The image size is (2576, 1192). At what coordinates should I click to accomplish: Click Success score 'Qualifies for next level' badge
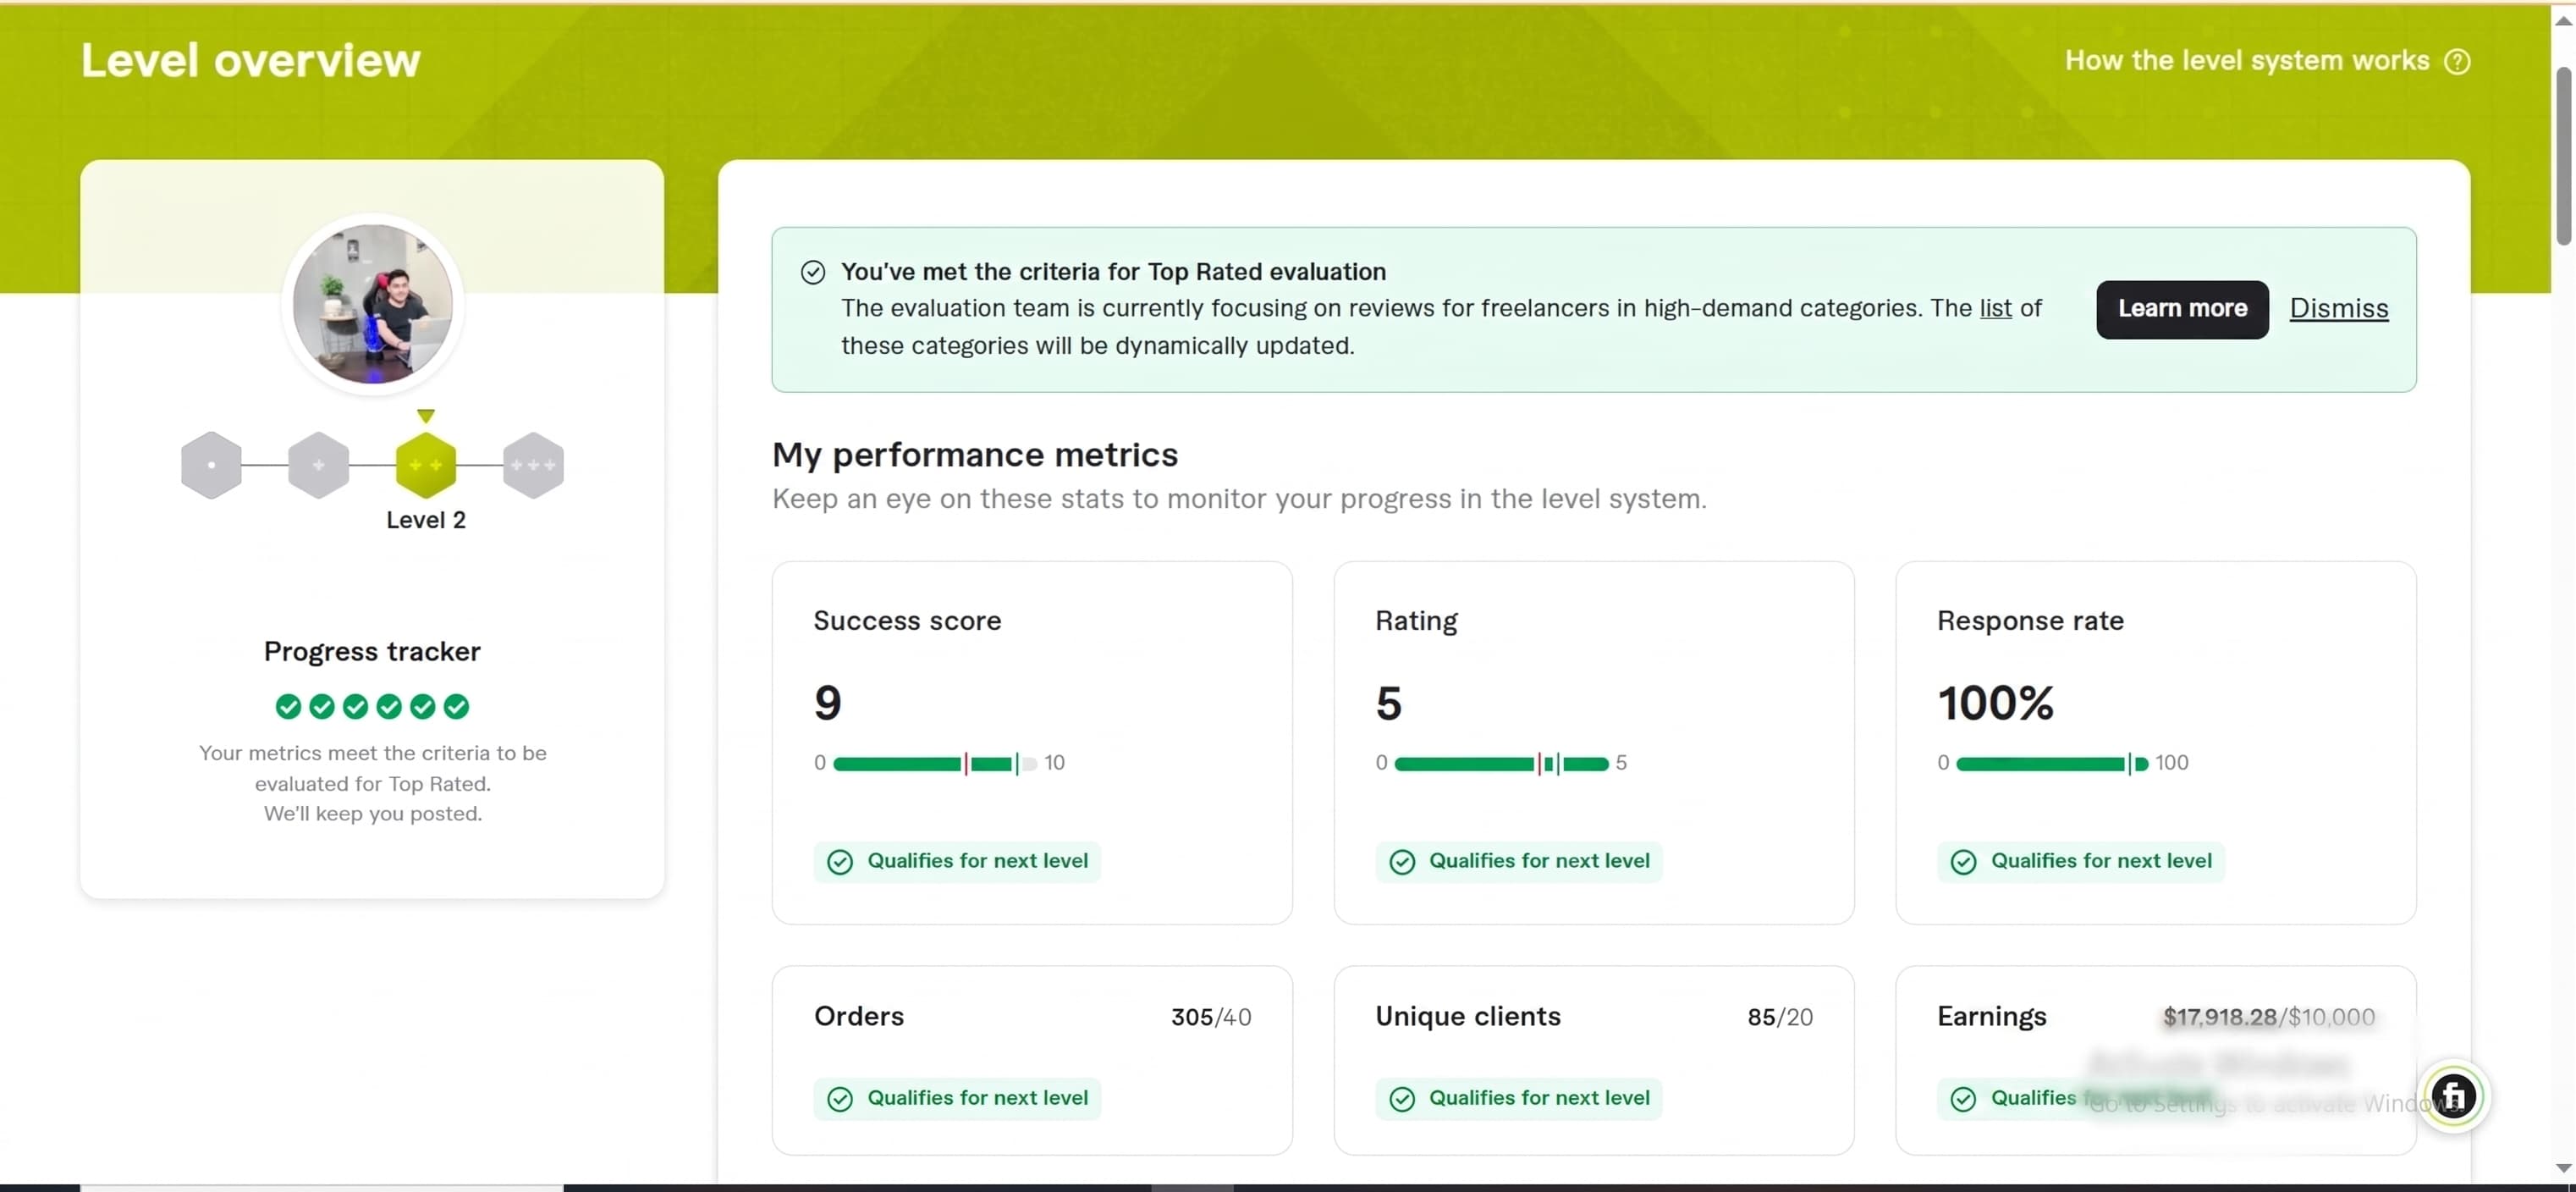[957, 861]
